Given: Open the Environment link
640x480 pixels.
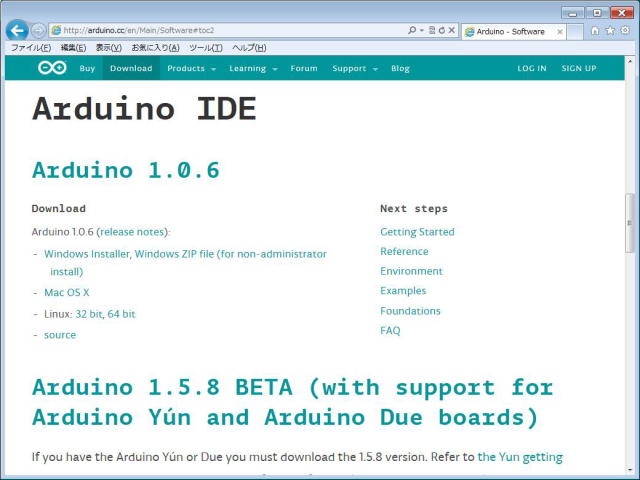Looking at the screenshot, I should coord(411,271).
